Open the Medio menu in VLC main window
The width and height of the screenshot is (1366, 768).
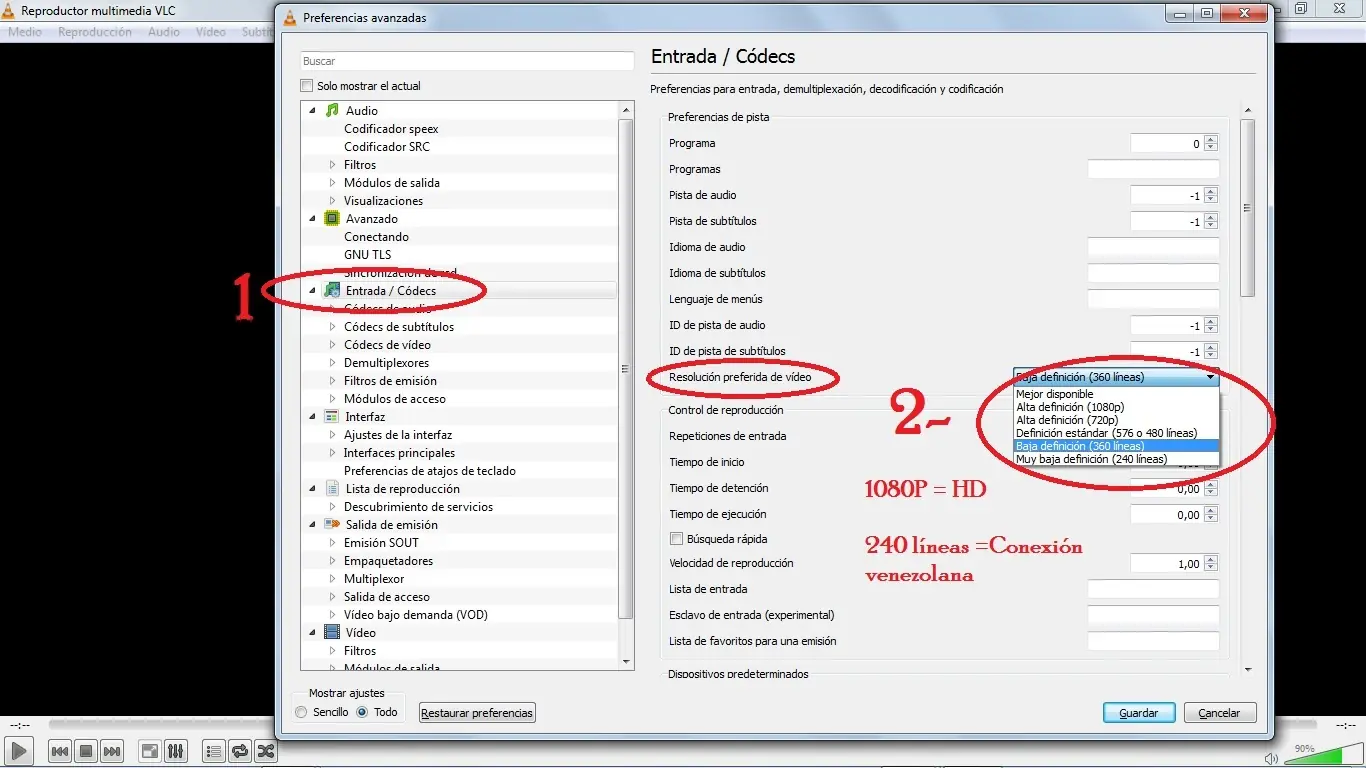click(25, 32)
